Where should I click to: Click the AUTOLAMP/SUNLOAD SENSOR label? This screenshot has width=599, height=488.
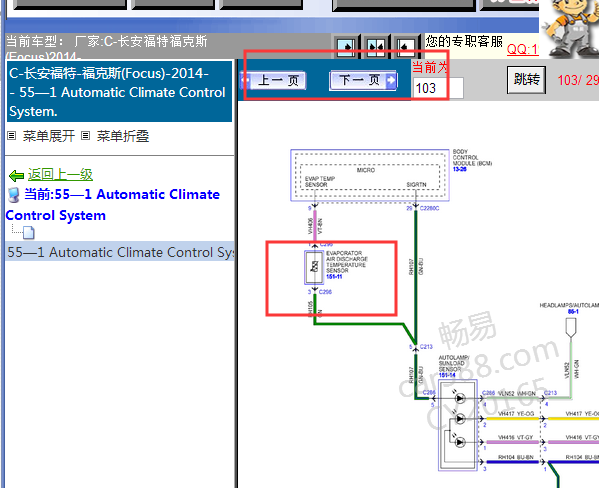[x=454, y=363]
